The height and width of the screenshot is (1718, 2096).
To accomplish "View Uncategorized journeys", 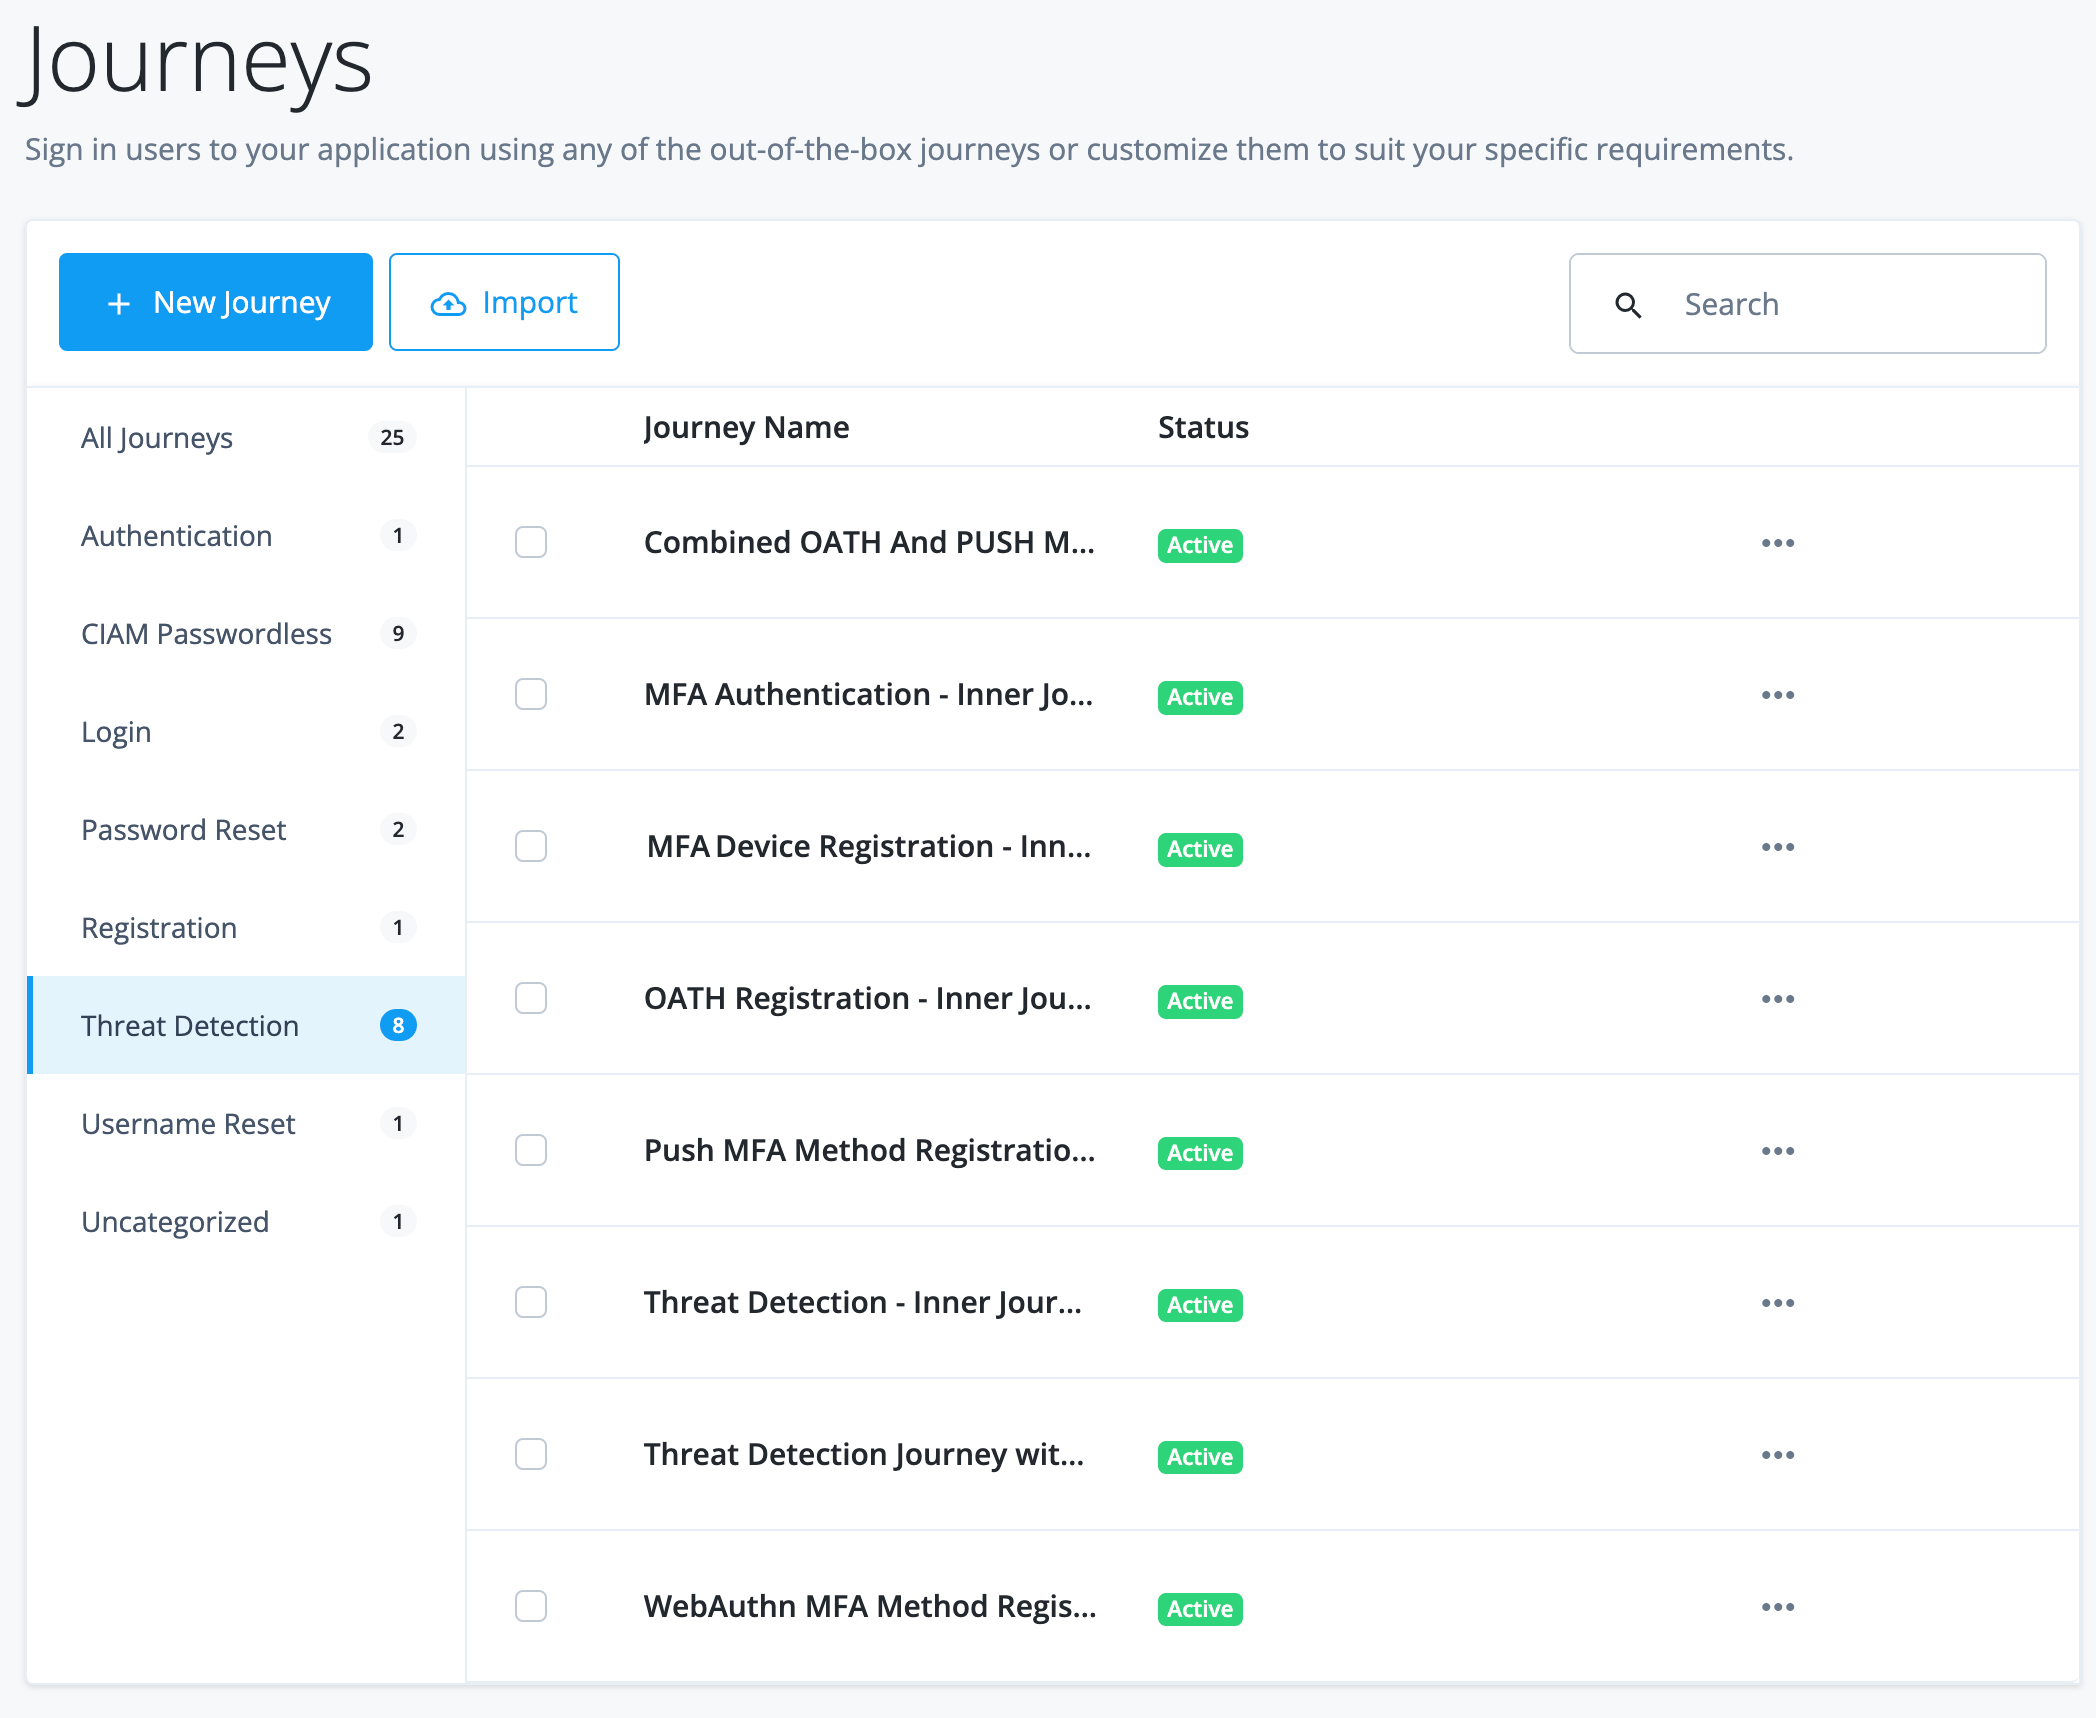I will coord(175,1221).
